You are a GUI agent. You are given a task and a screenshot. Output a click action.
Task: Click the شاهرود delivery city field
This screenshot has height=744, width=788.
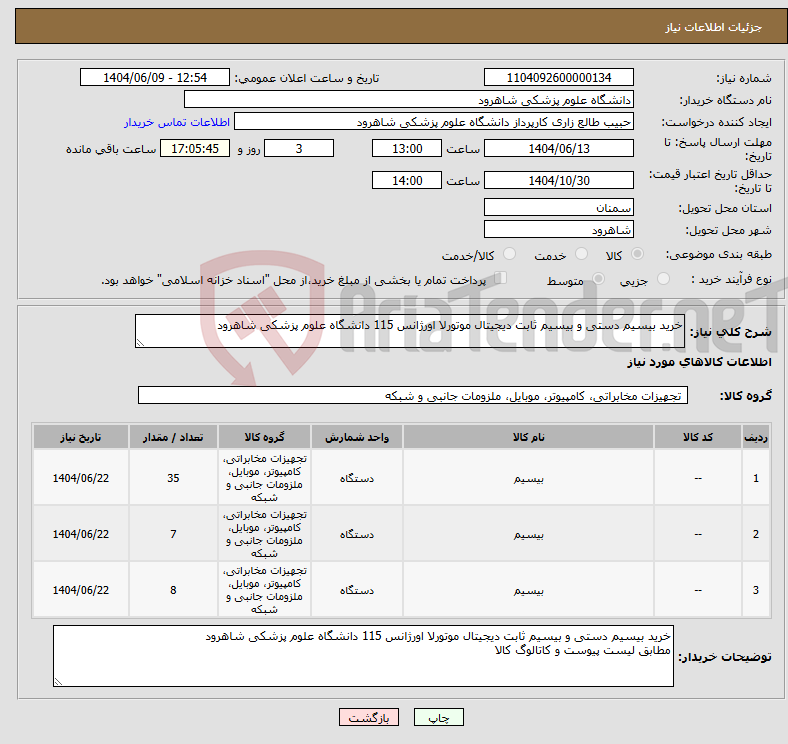pos(558,230)
